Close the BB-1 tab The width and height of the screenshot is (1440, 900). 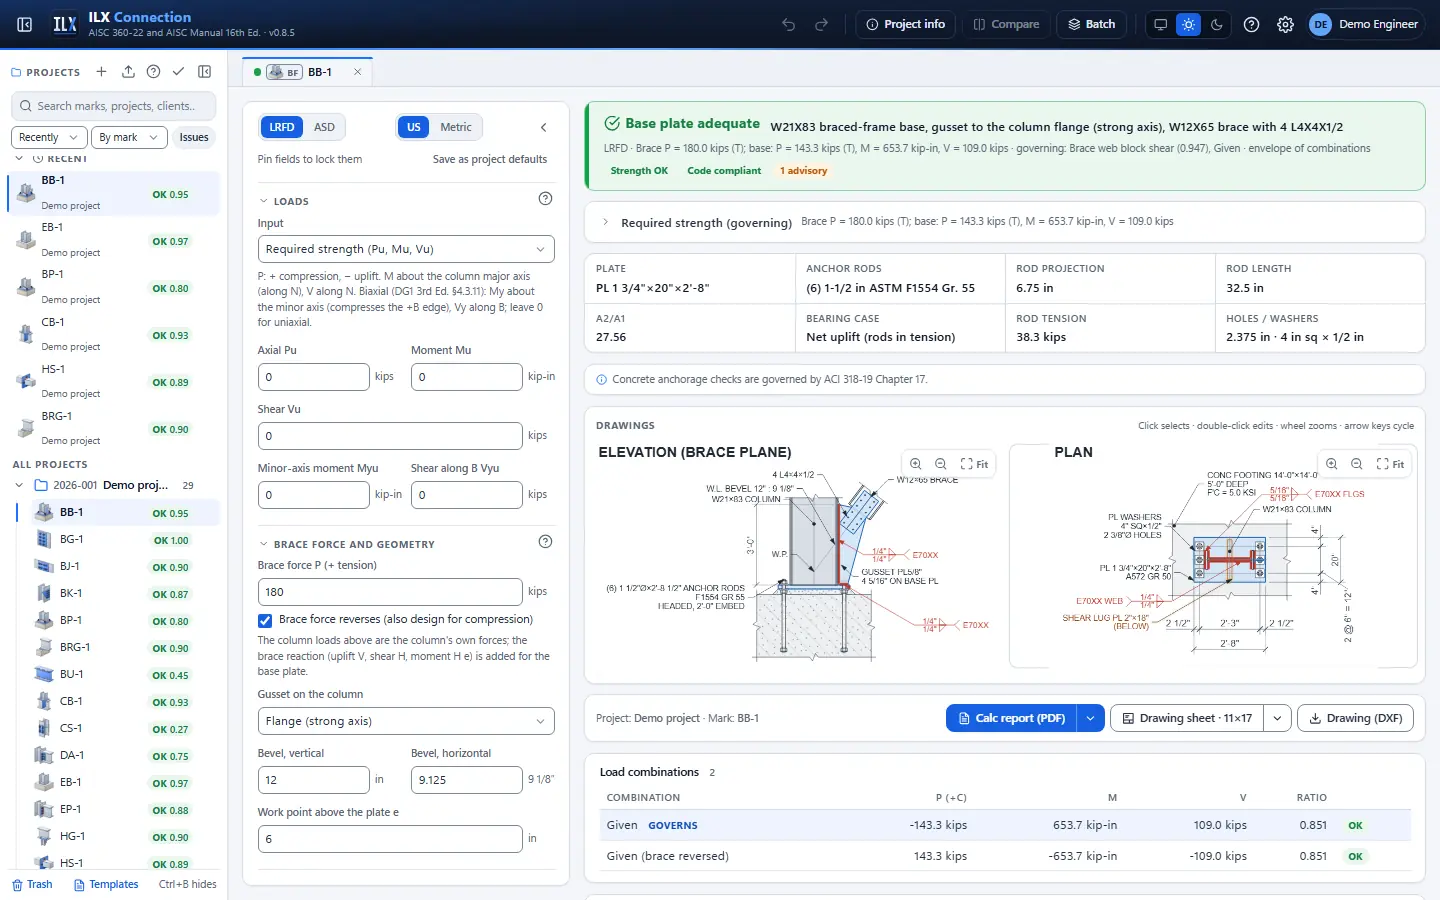click(357, 72)
